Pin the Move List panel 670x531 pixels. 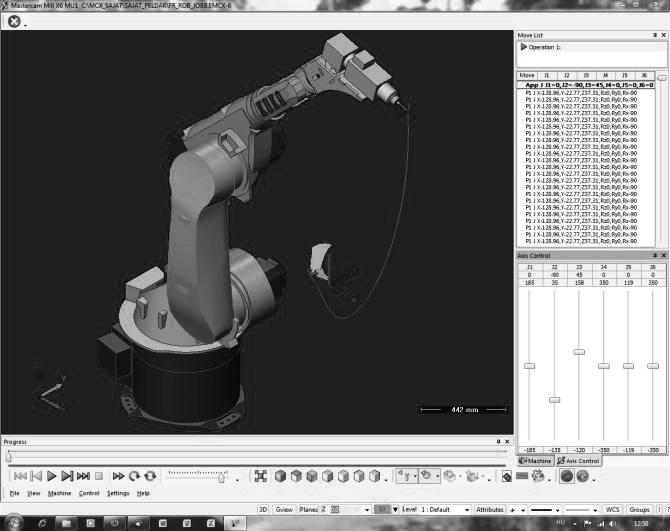[655, 35]
